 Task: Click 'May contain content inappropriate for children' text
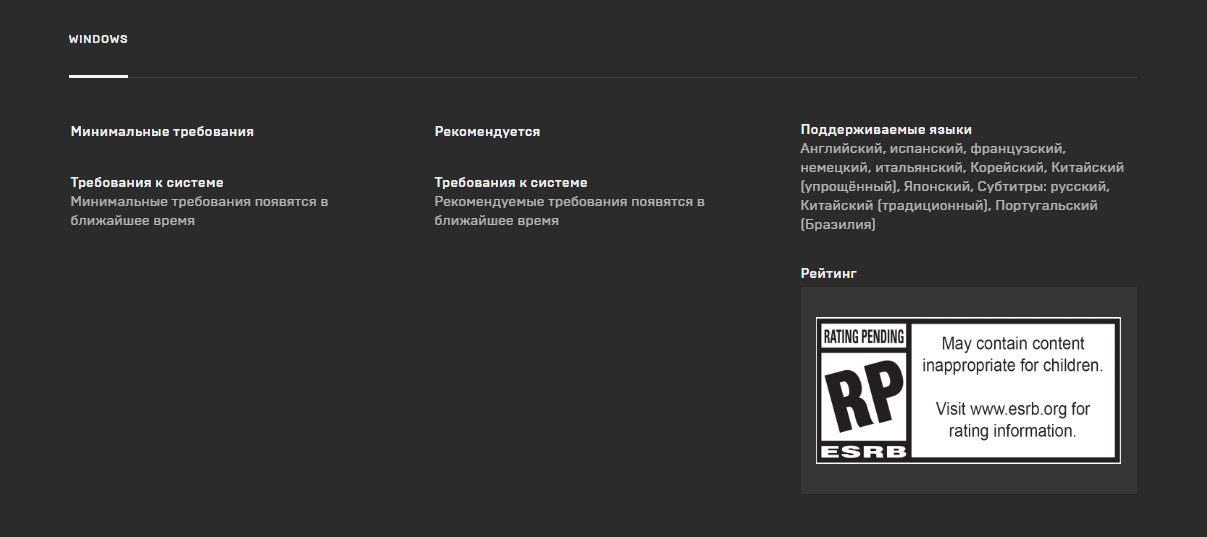click(1012, 354)
